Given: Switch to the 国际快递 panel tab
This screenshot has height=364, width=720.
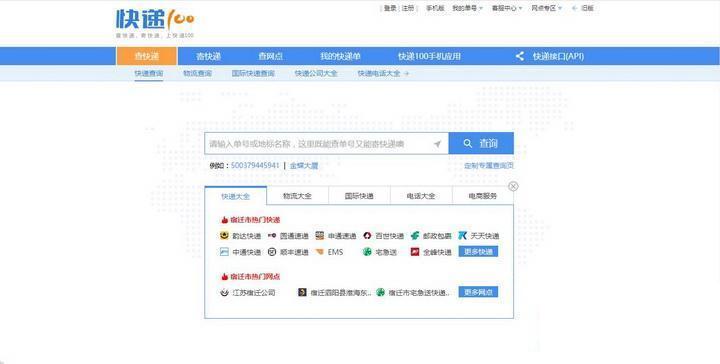Looking at the screenshot, I should (359, 196).
